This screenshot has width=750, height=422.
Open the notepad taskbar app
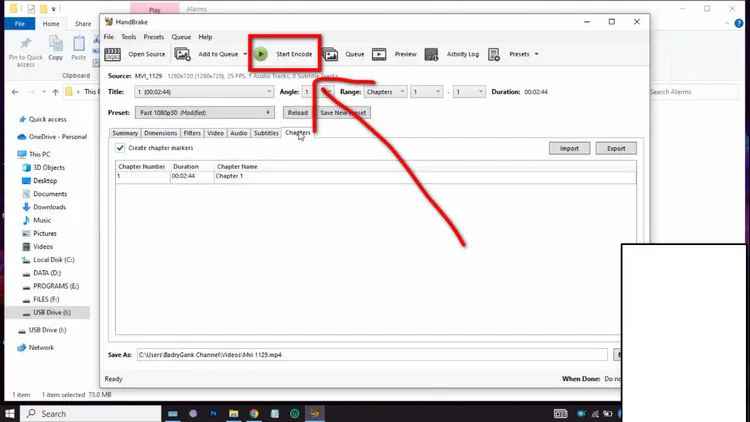click(x=275, y=413)
